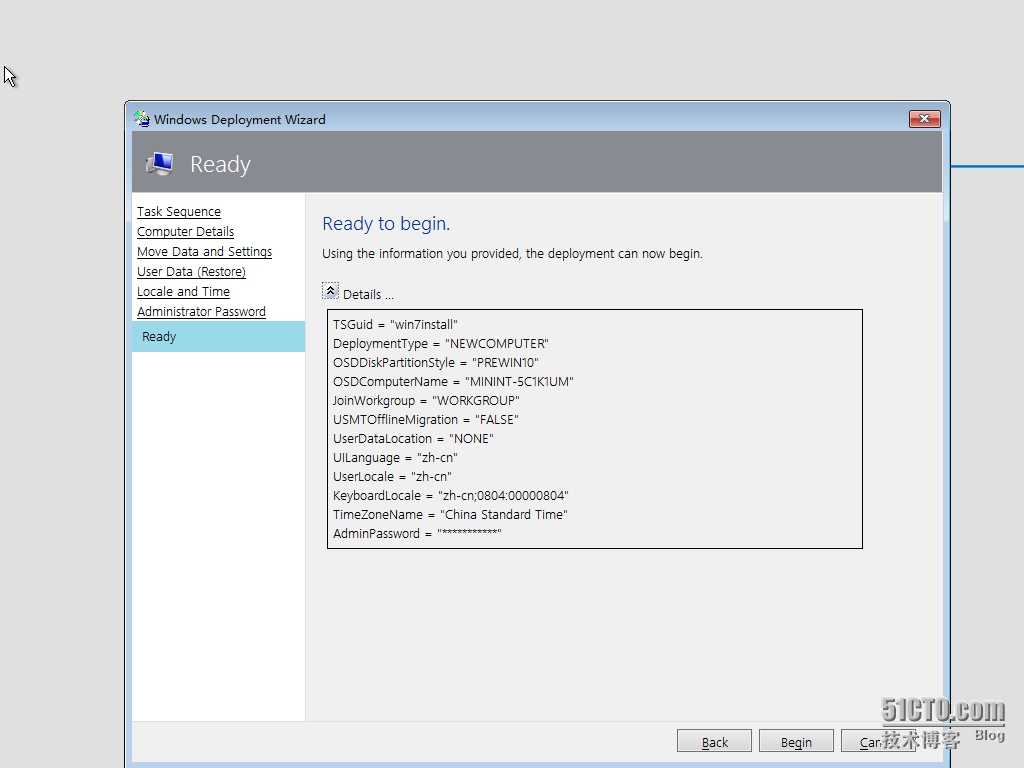Screen dimensions: 1024x768
Task: Click the computer icon beside Ready header
Action: pos(160,163)
